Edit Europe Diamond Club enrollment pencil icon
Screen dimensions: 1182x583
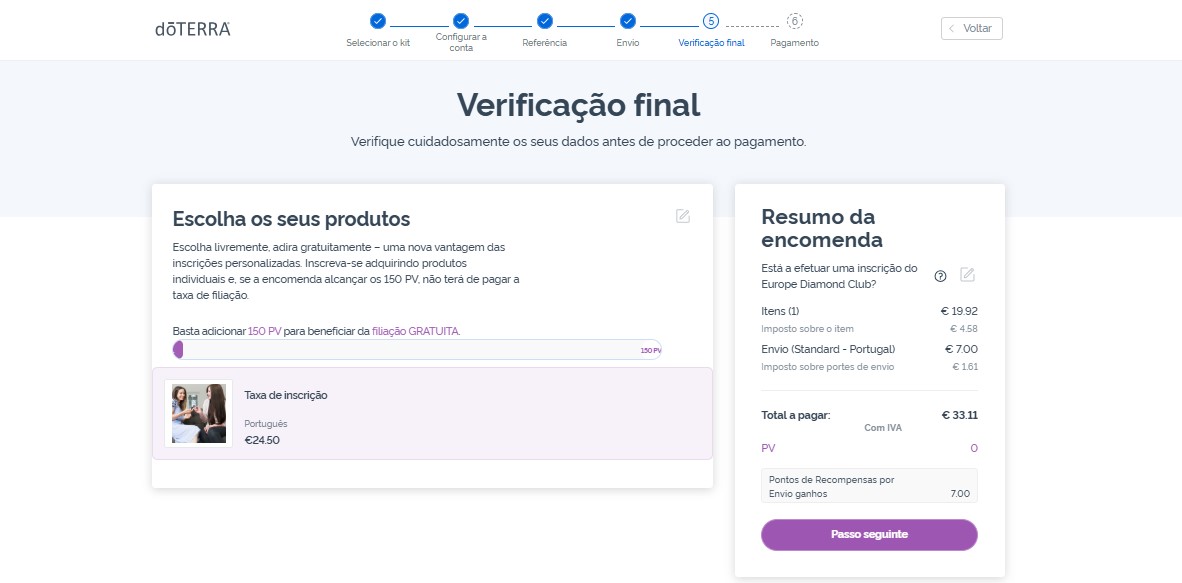point(968,275)
